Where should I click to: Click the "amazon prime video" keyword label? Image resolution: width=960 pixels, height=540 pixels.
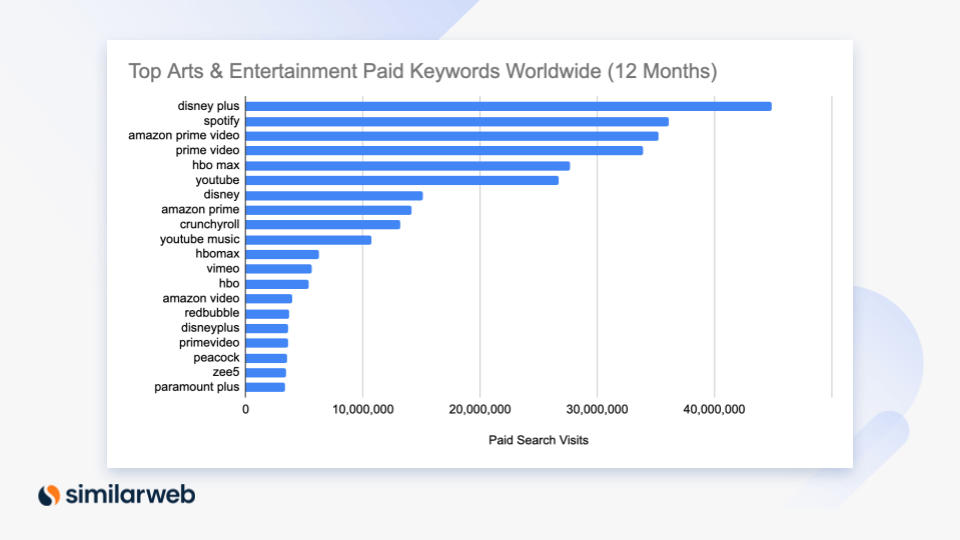(x=184, y=135)
